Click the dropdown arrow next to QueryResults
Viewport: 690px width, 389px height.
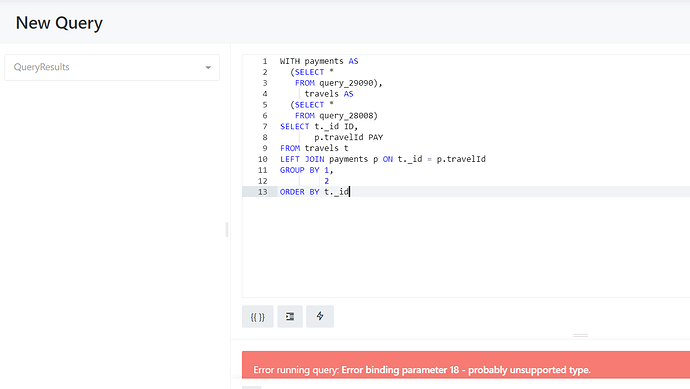208,67
